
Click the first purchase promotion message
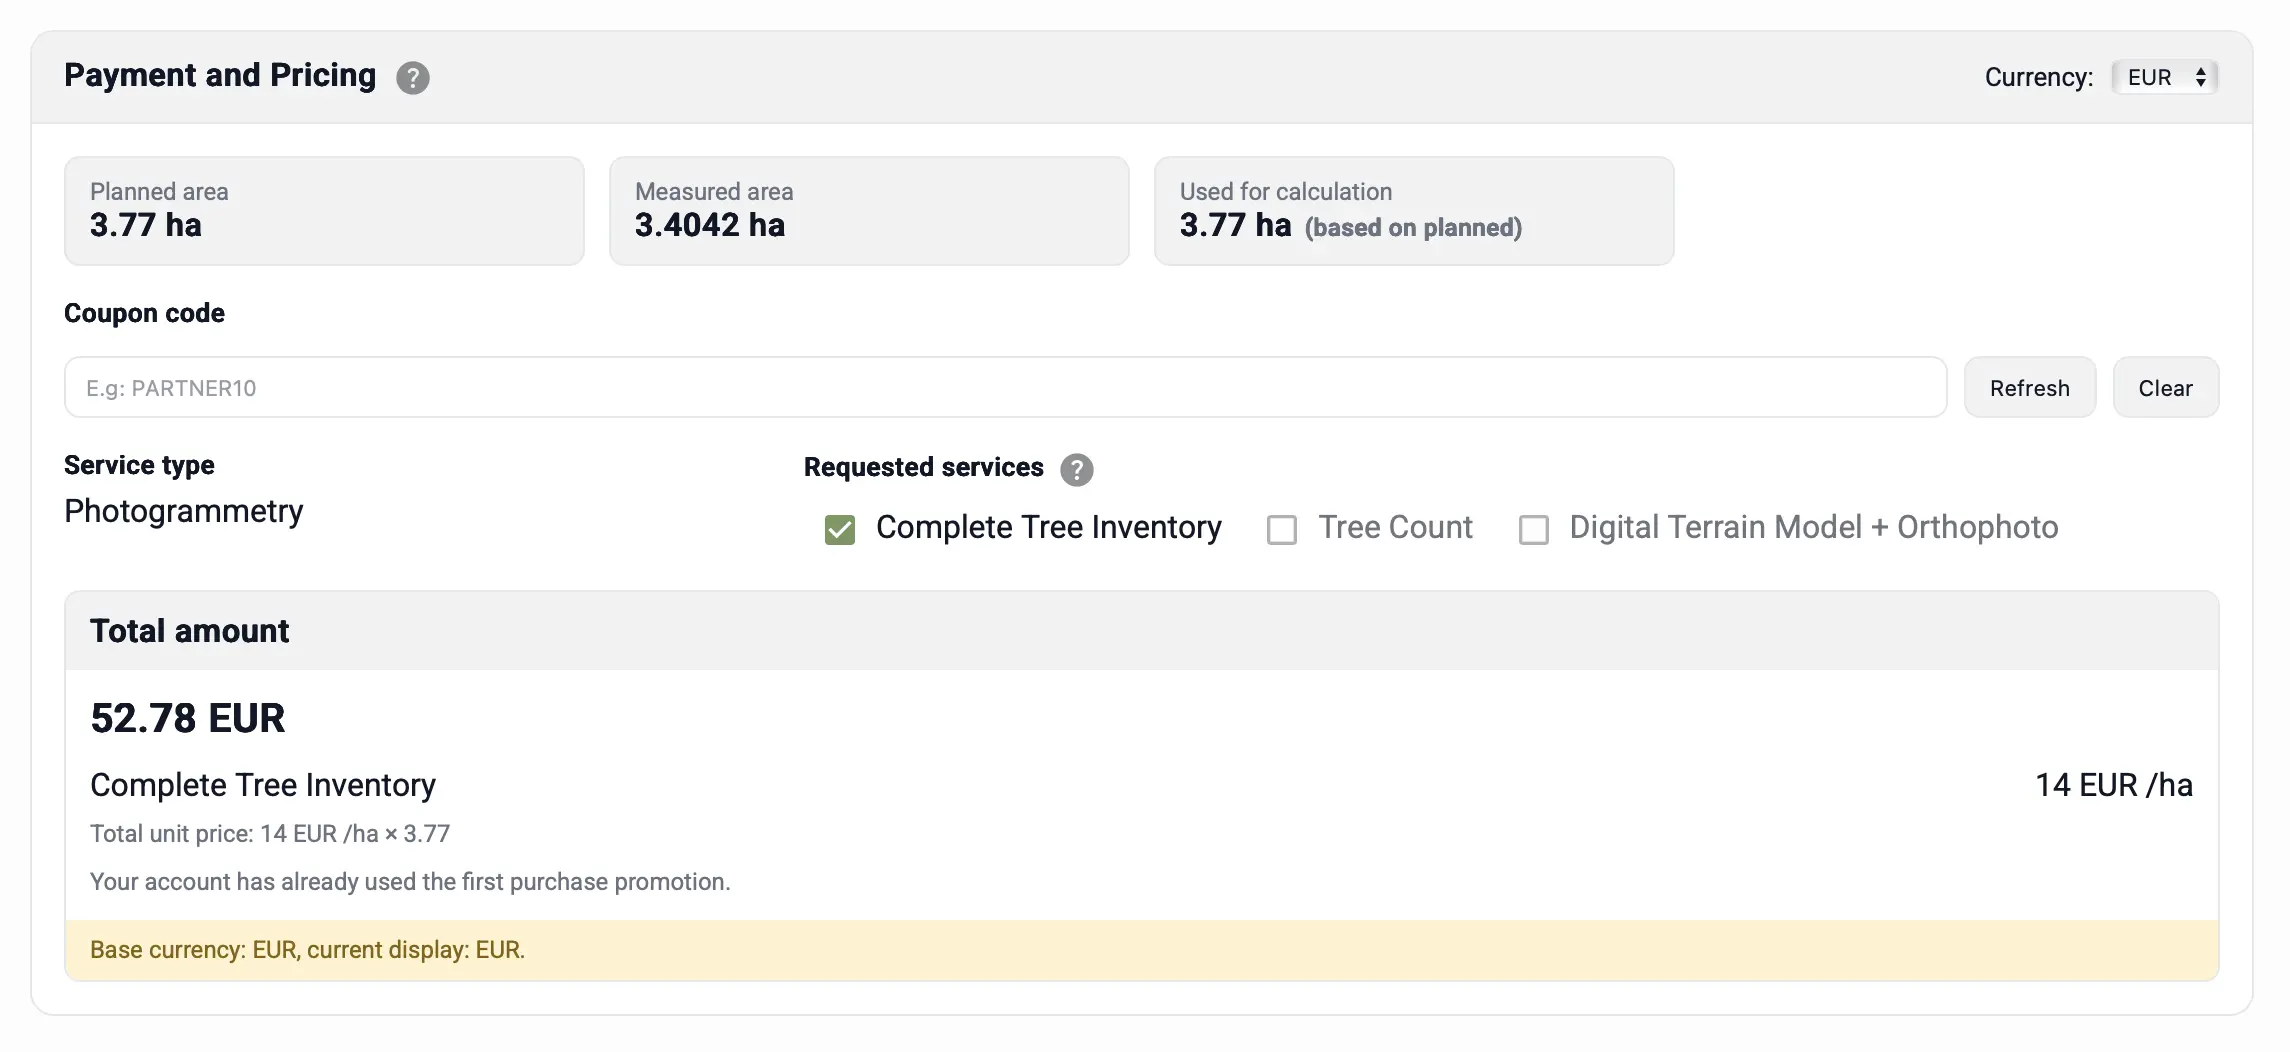[410, 882]
